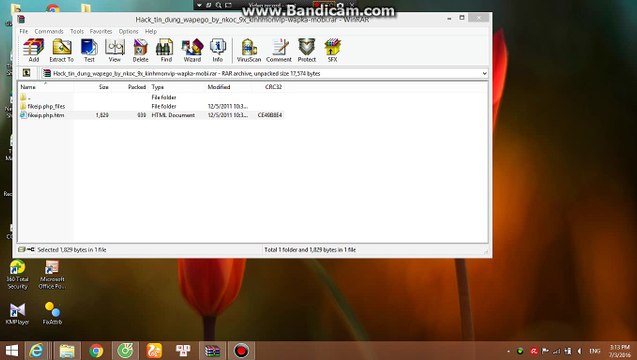Open the View file tool
The width and height of the screenshot is (637, 360).
[x=115, y=50]
